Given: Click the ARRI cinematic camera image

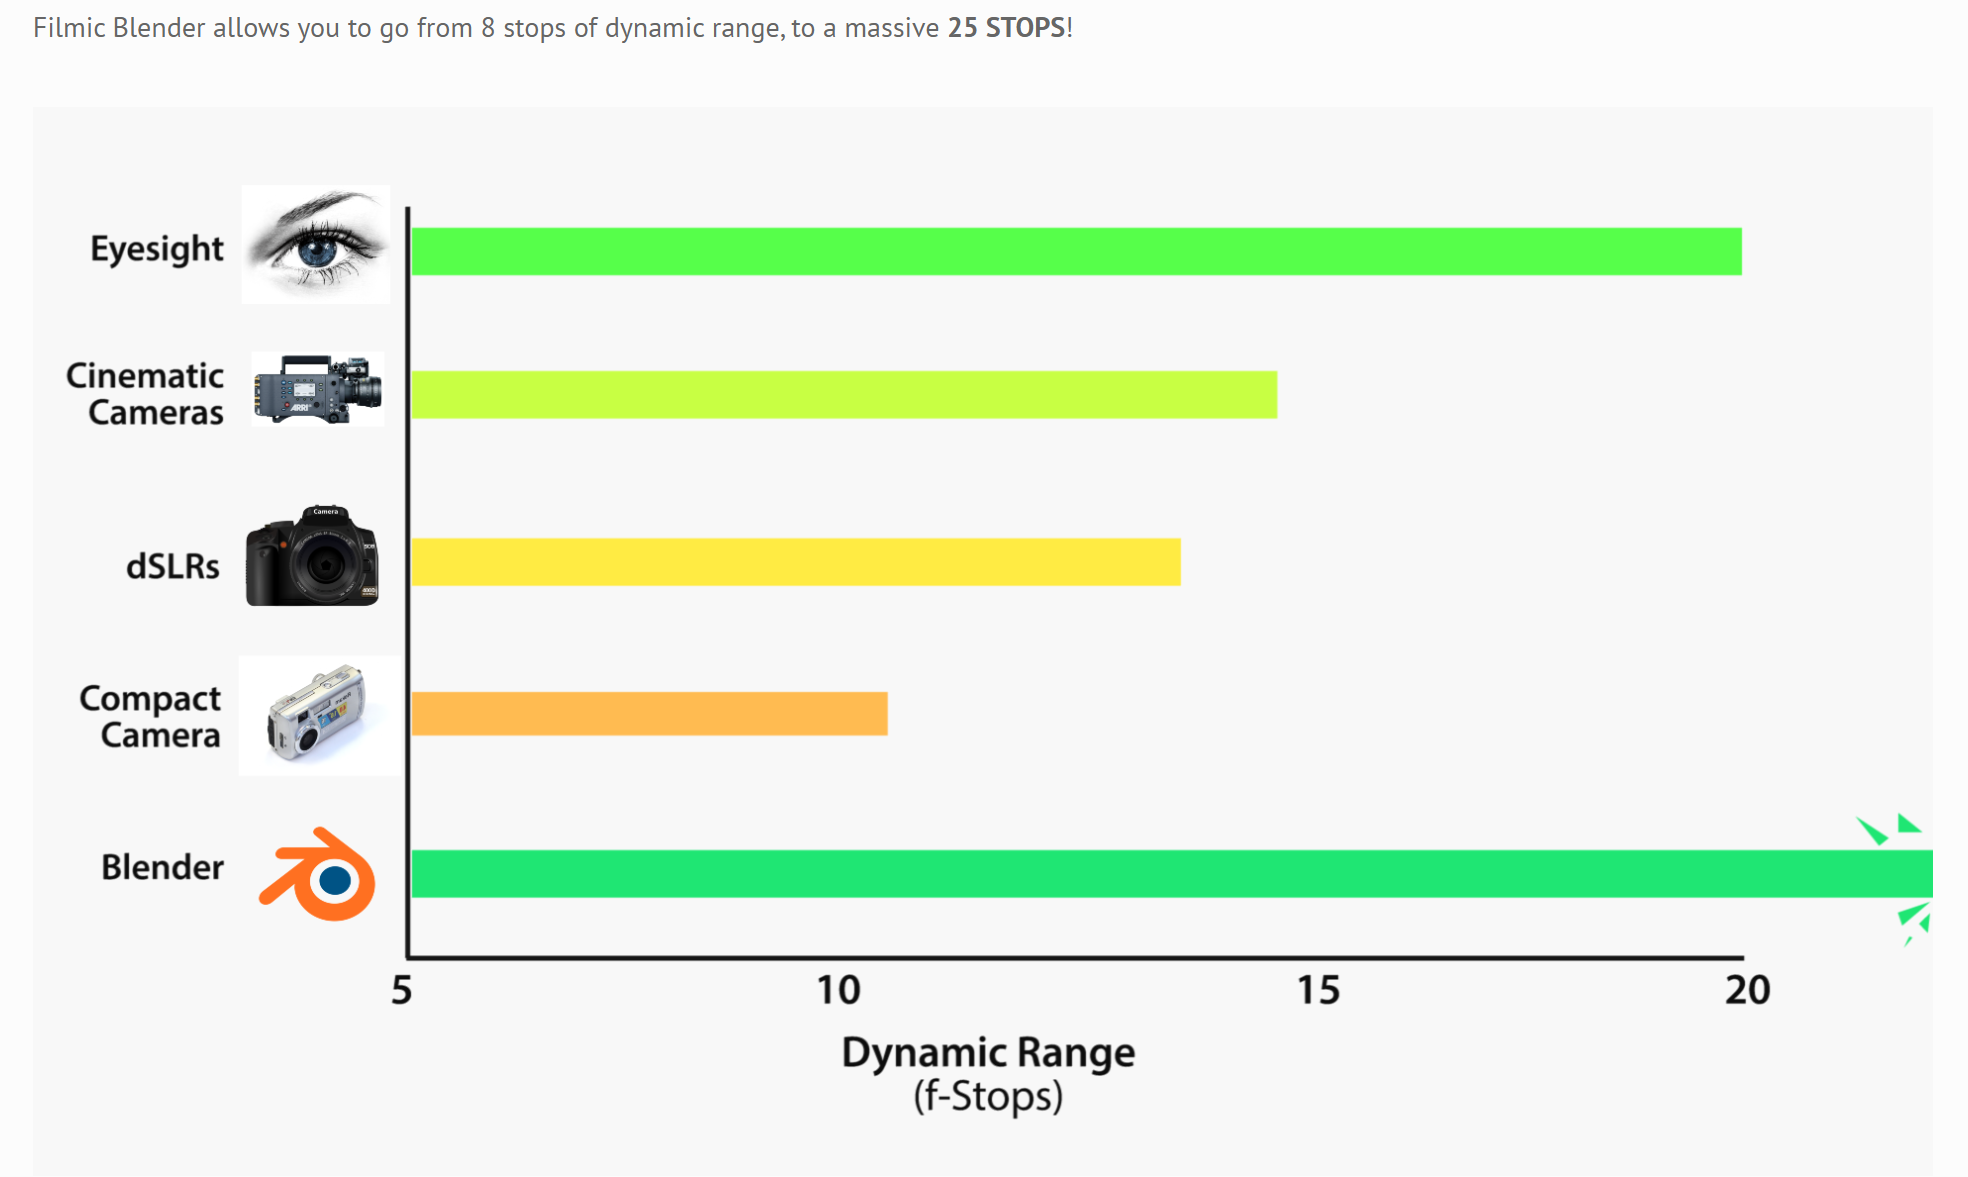Looking at the screenshot, I should (x=318, y=389).
